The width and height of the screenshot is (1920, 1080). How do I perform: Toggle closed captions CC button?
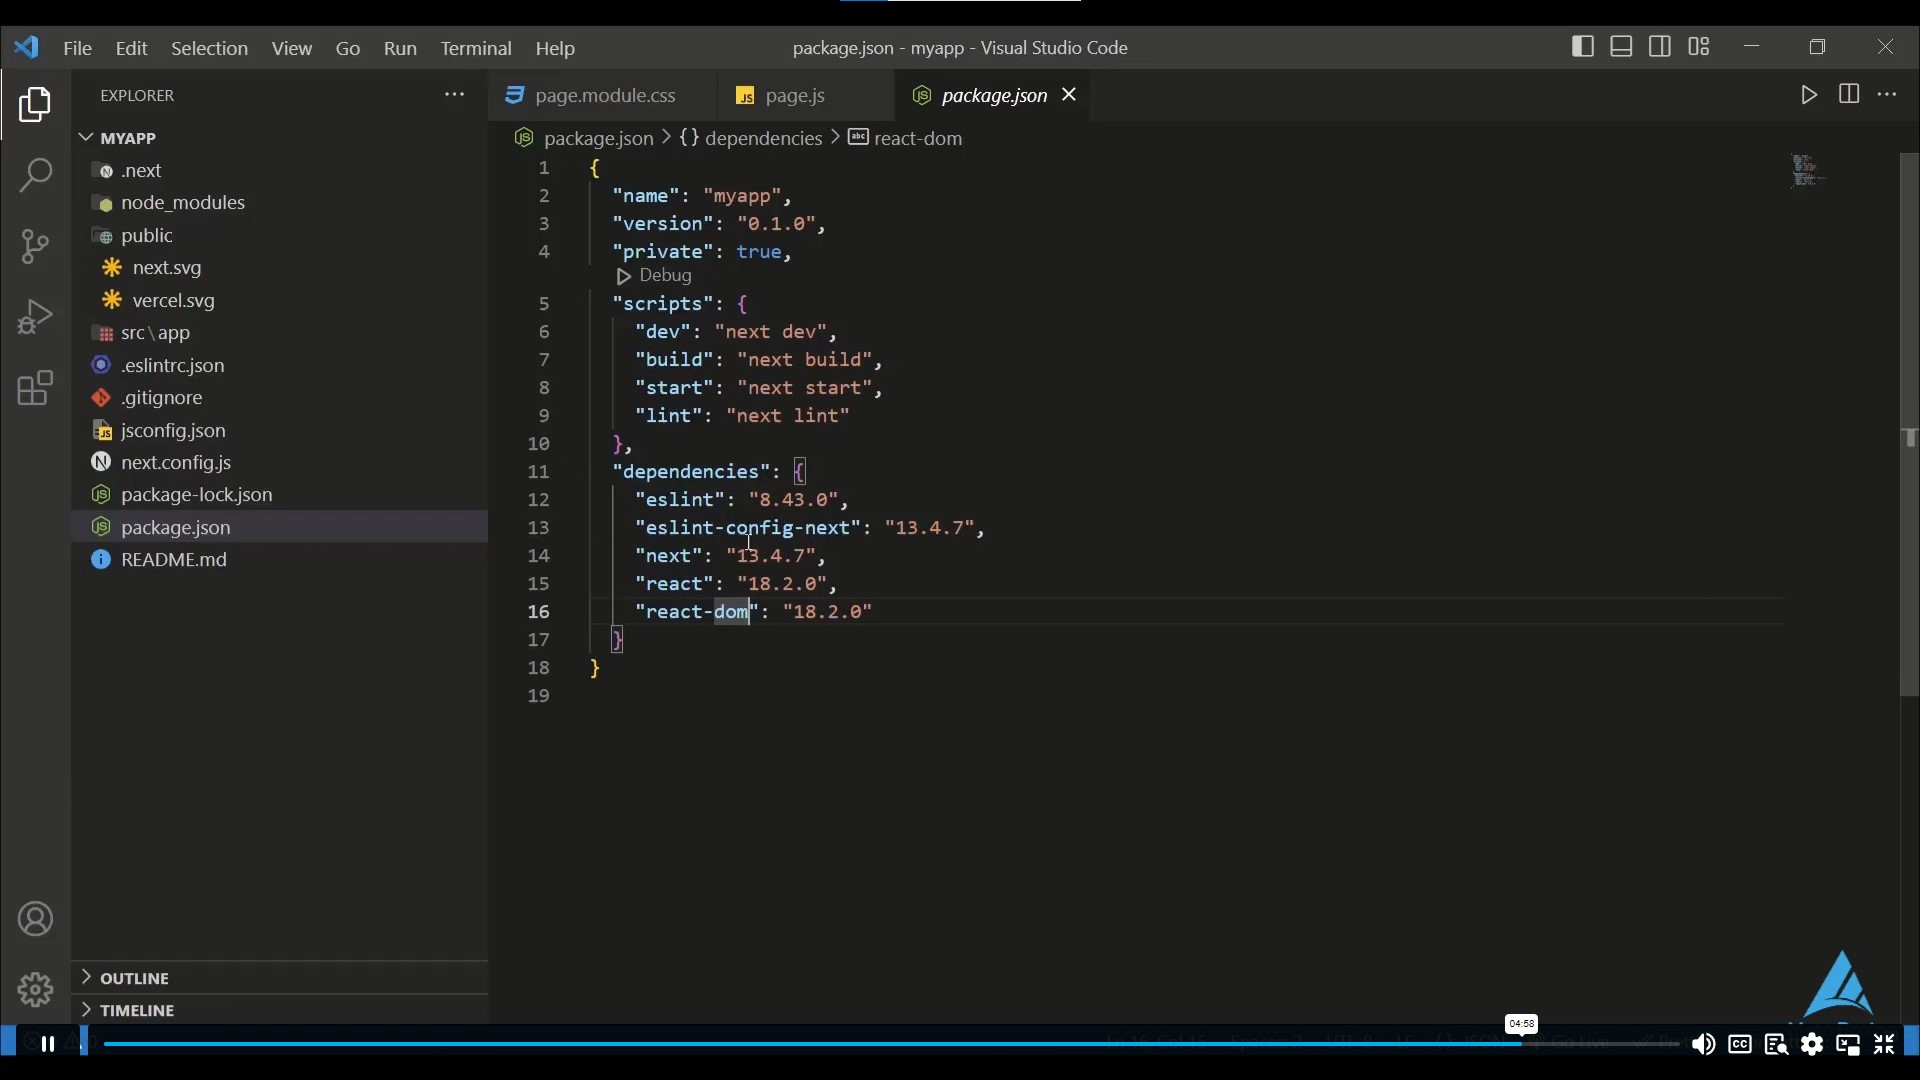click(x=1740, y=1045)
